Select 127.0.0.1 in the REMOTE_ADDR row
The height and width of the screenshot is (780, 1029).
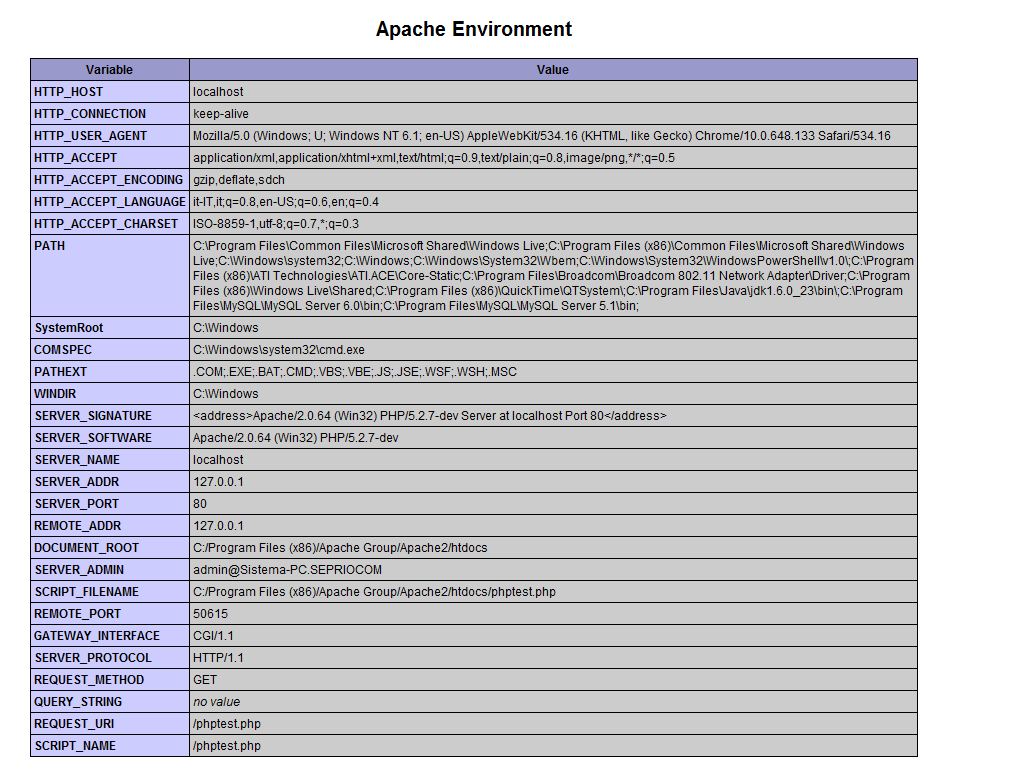(x=218, y=526)
